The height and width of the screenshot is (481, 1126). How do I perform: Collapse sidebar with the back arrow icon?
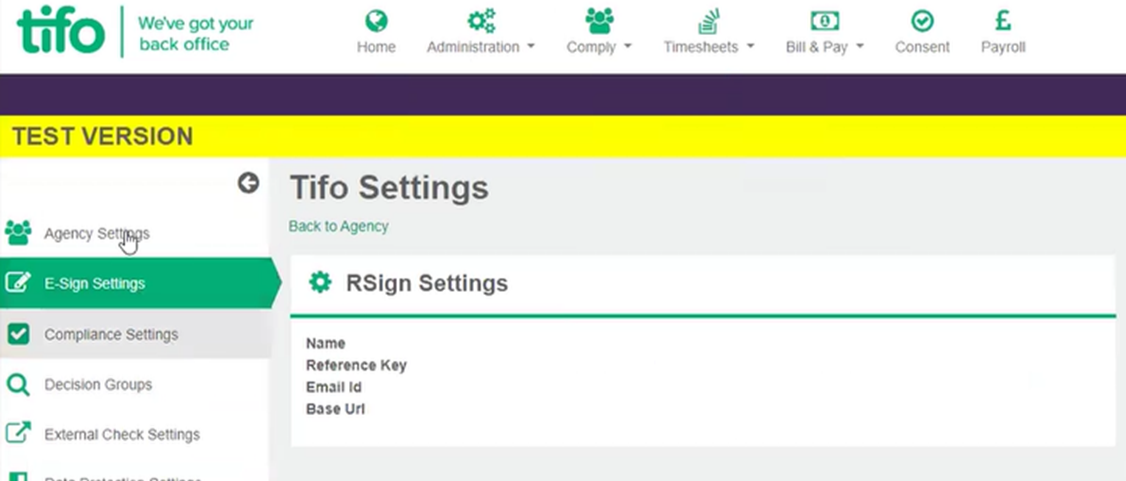click(x=248, y=183)
